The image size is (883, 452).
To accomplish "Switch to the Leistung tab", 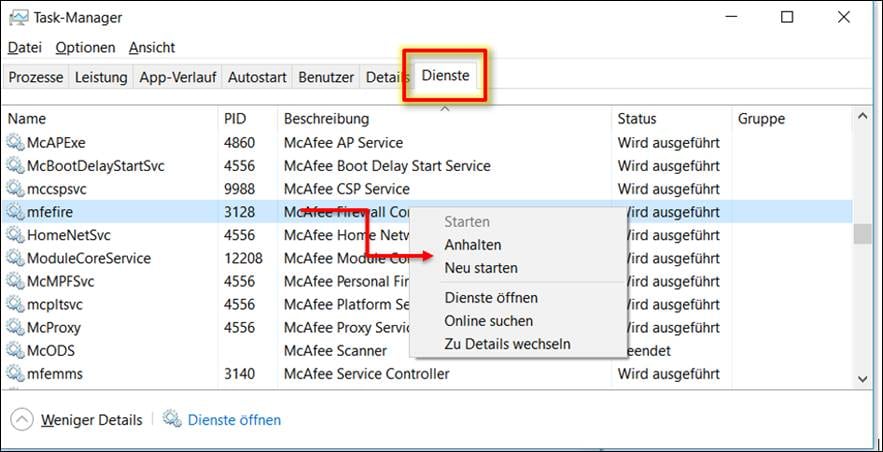I will 101,77.
